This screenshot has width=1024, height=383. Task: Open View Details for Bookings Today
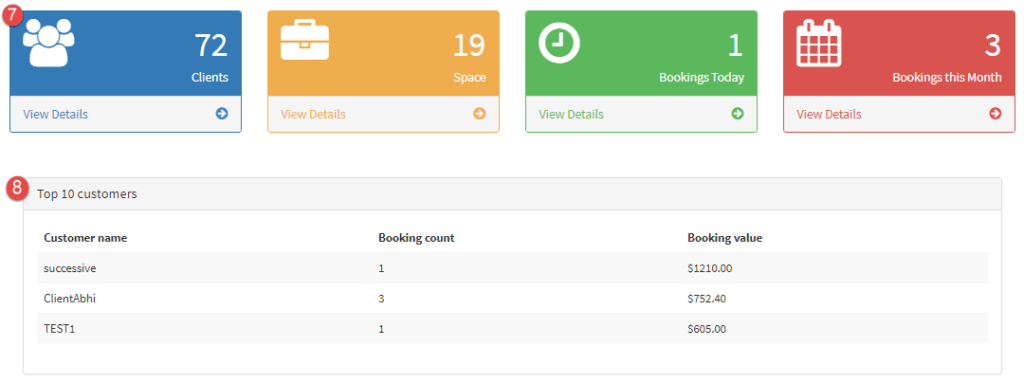571,114
